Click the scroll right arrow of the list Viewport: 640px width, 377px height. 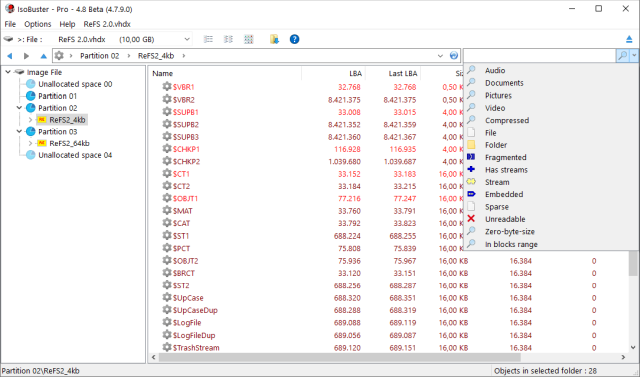click(623, 357)
